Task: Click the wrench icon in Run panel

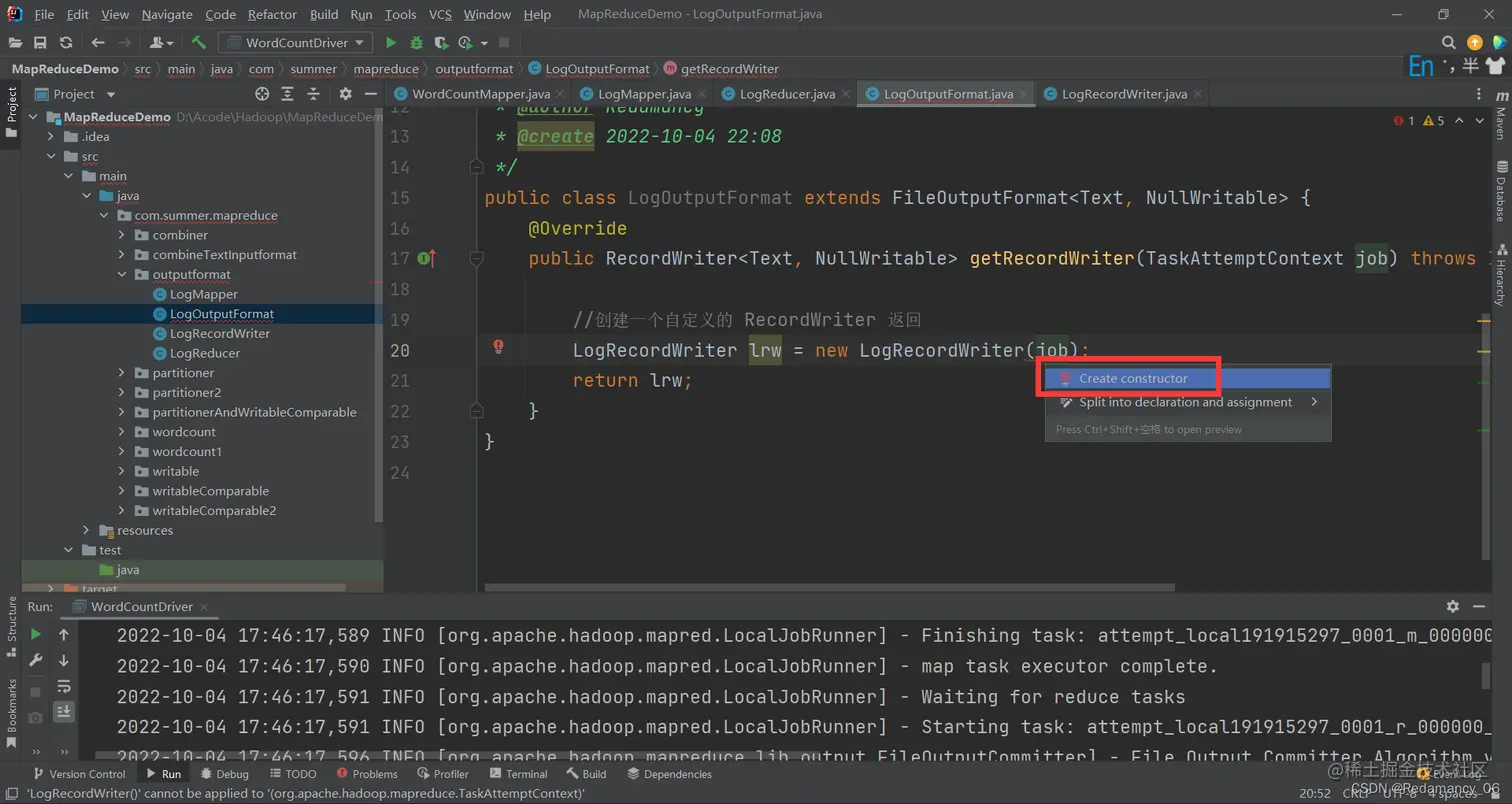Action: (x=36, y=660)
